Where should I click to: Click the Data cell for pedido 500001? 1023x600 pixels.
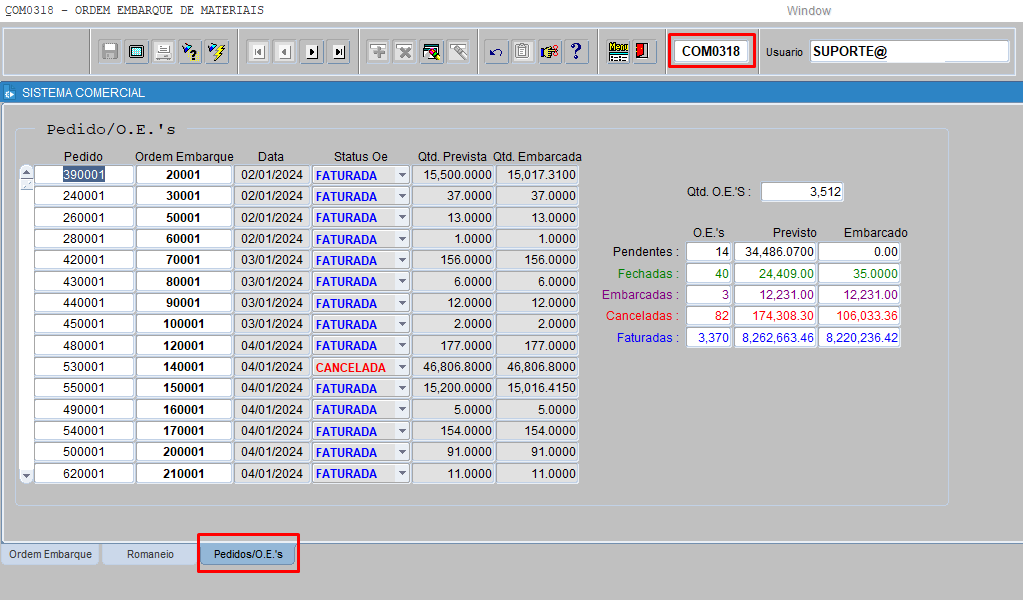[271, 451]
